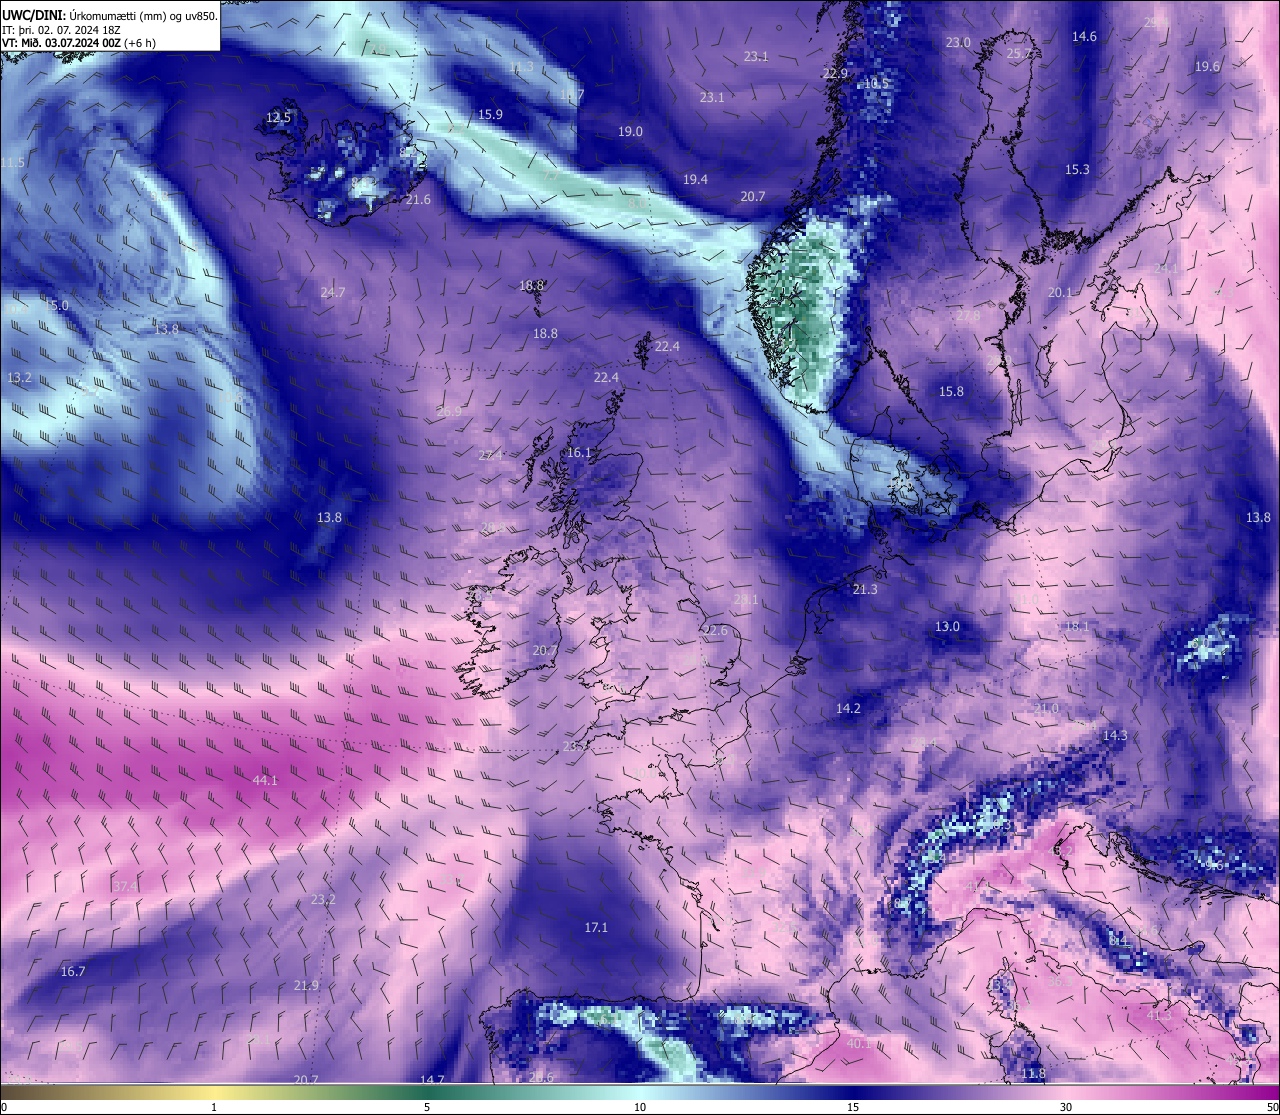Click the 44.1 value over the Atlantic
This screenshot has height=1115, width=1280.
[265, 781]
